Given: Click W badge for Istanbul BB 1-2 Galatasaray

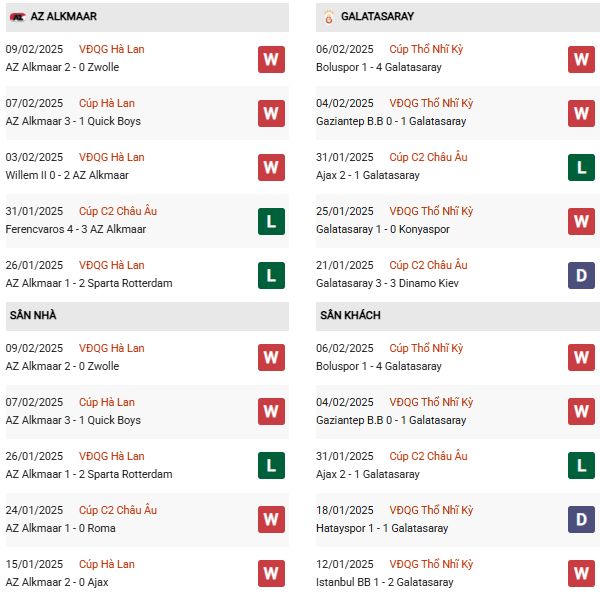Looking at the screenshot, I should (581, 574).
